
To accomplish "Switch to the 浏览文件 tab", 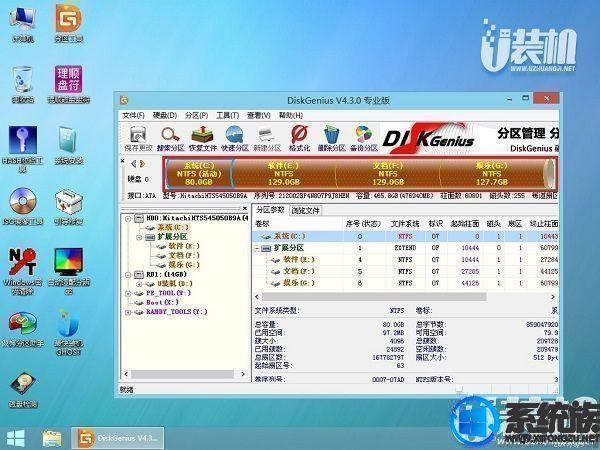I will [x=306, y=211].
